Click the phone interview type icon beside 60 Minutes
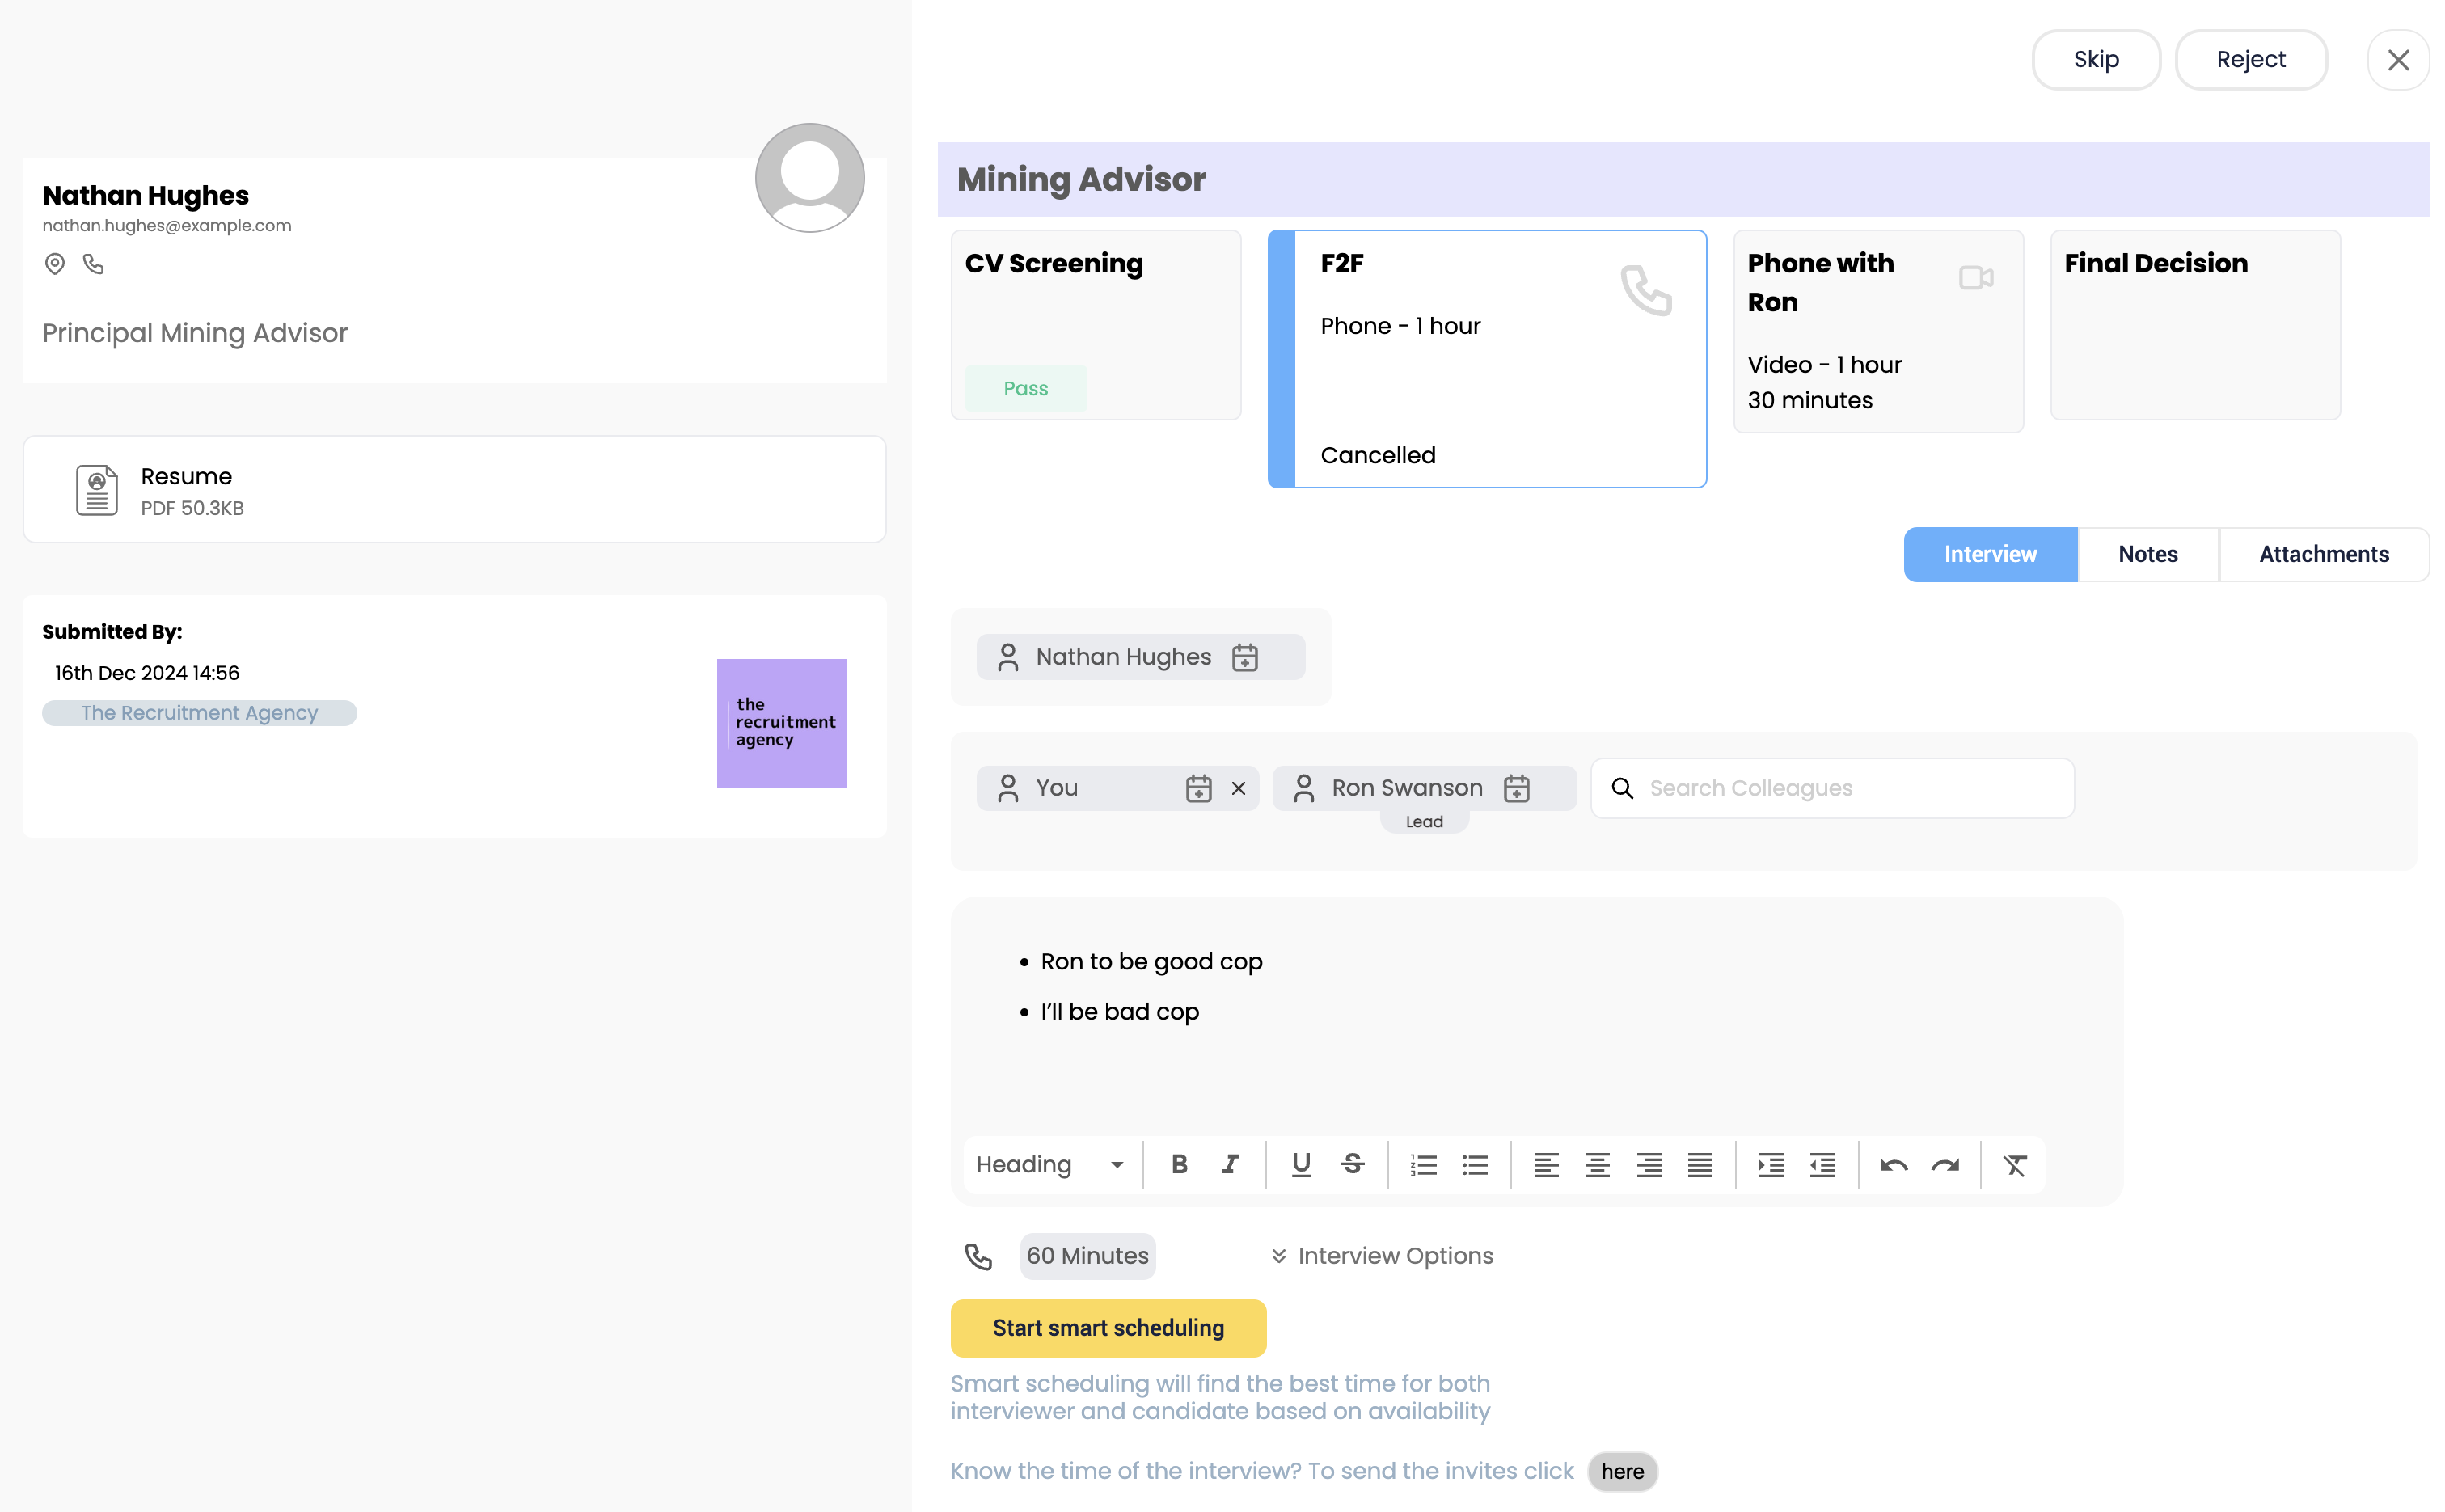This screenshot has height=1512, width=2445. pyautogui.click(x=978, y=1256)
